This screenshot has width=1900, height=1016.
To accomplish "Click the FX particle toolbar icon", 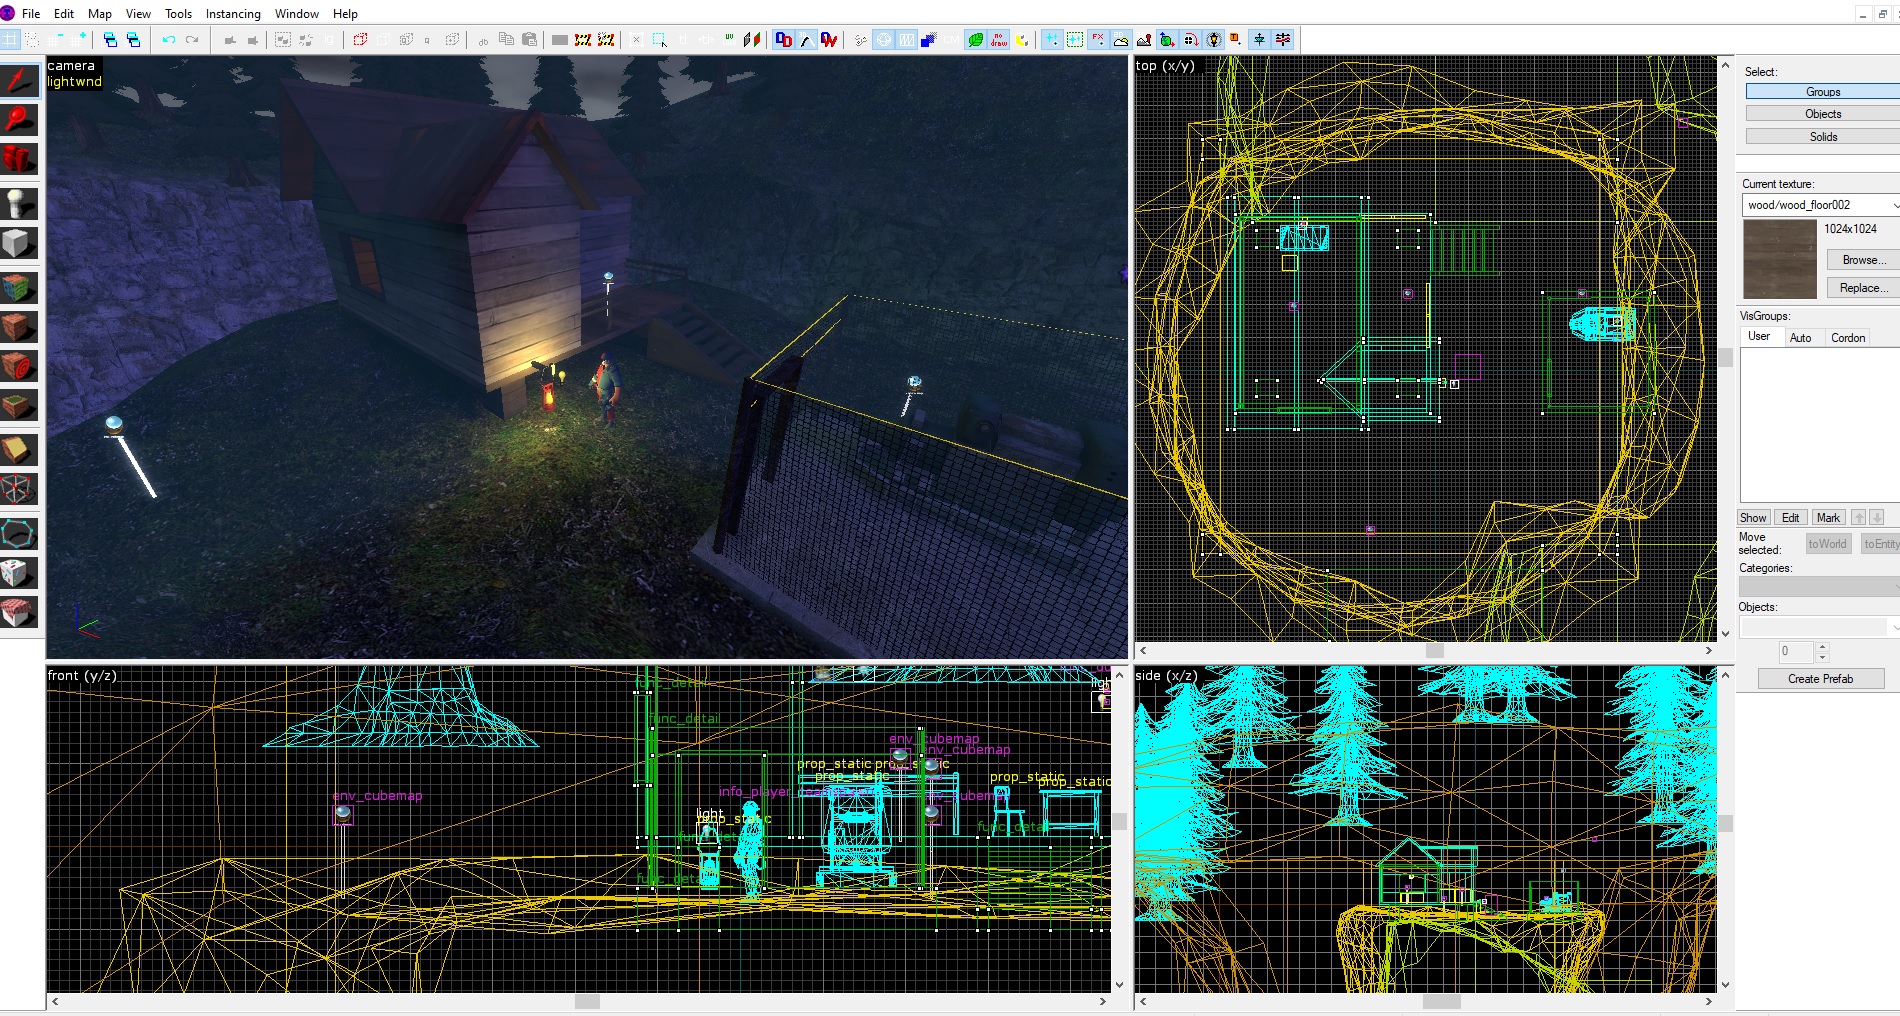I will click(x=1098, y=40).
